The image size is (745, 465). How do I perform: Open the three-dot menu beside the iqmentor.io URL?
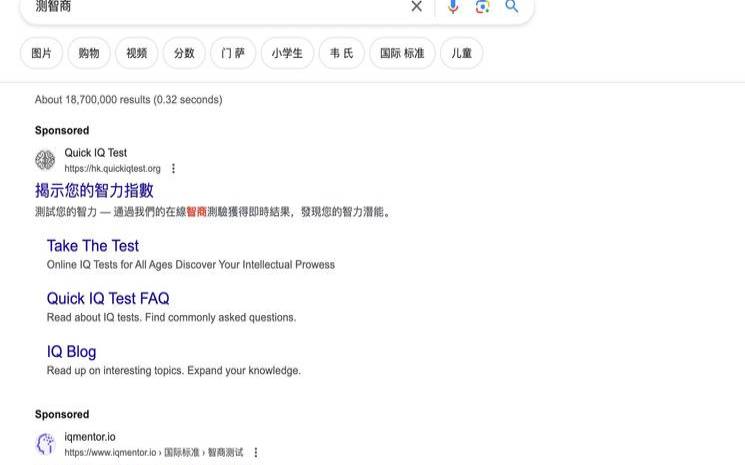pyautogui.click(x=256, y=453)
